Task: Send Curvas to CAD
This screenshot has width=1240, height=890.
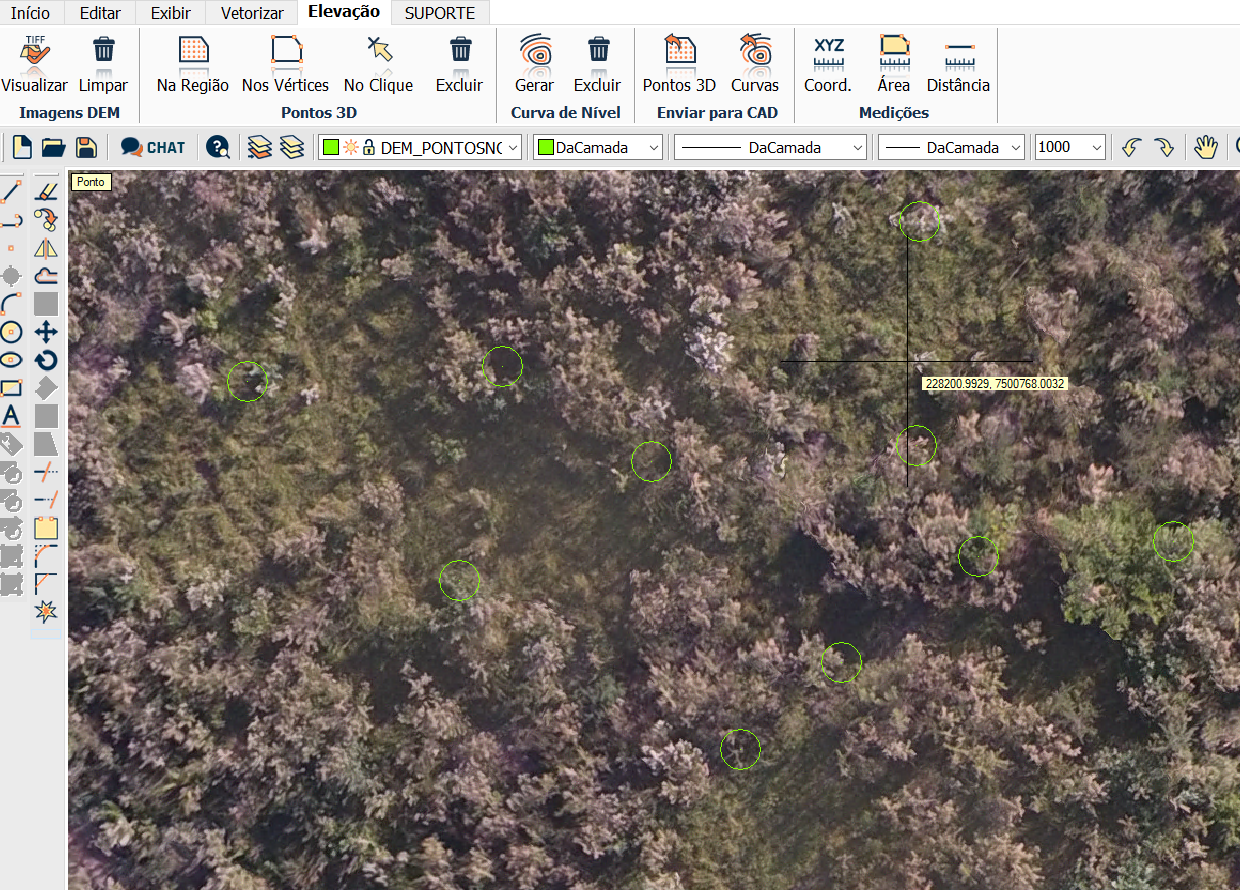Action: tap(754, 63)
